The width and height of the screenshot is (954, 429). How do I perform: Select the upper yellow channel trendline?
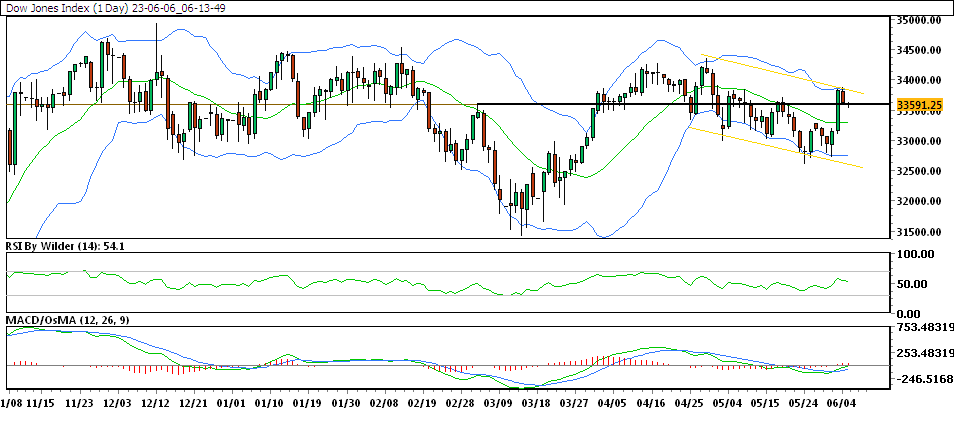tap(782, 74)
